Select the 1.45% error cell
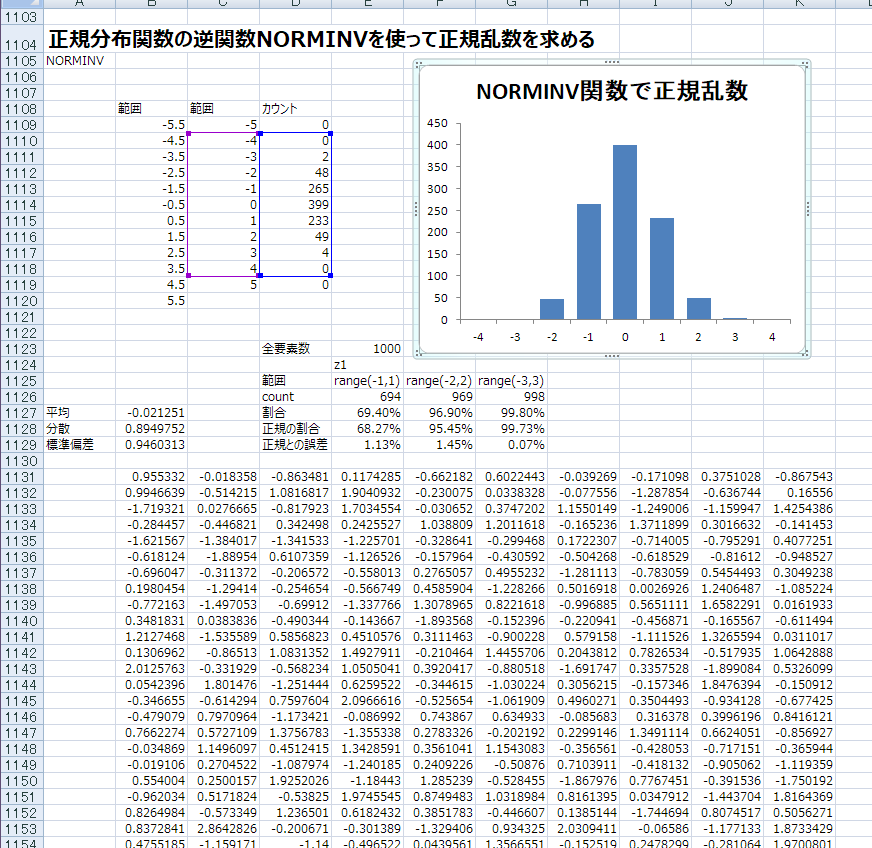This screenshot has width=872, height=848. click(x=439, y=445)
